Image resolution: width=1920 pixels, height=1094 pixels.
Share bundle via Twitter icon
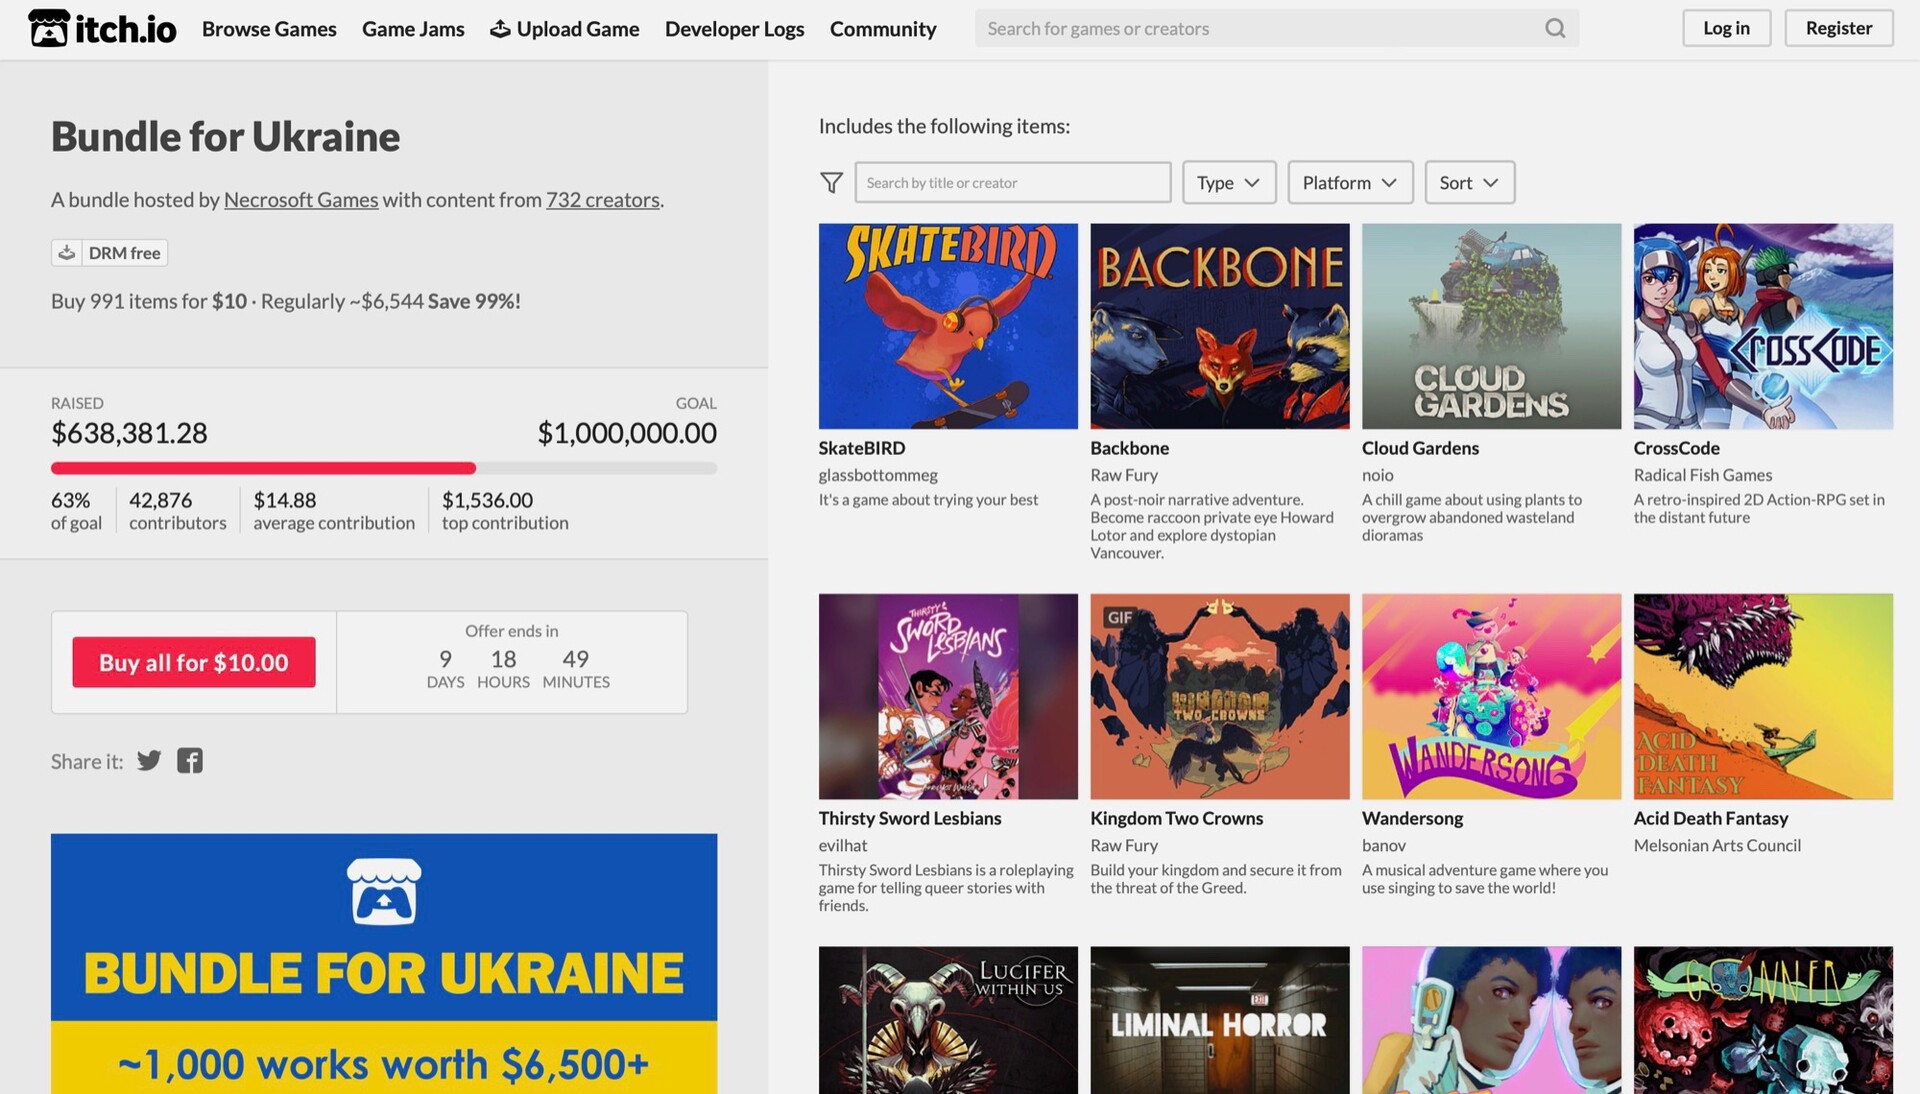(149, 761)
